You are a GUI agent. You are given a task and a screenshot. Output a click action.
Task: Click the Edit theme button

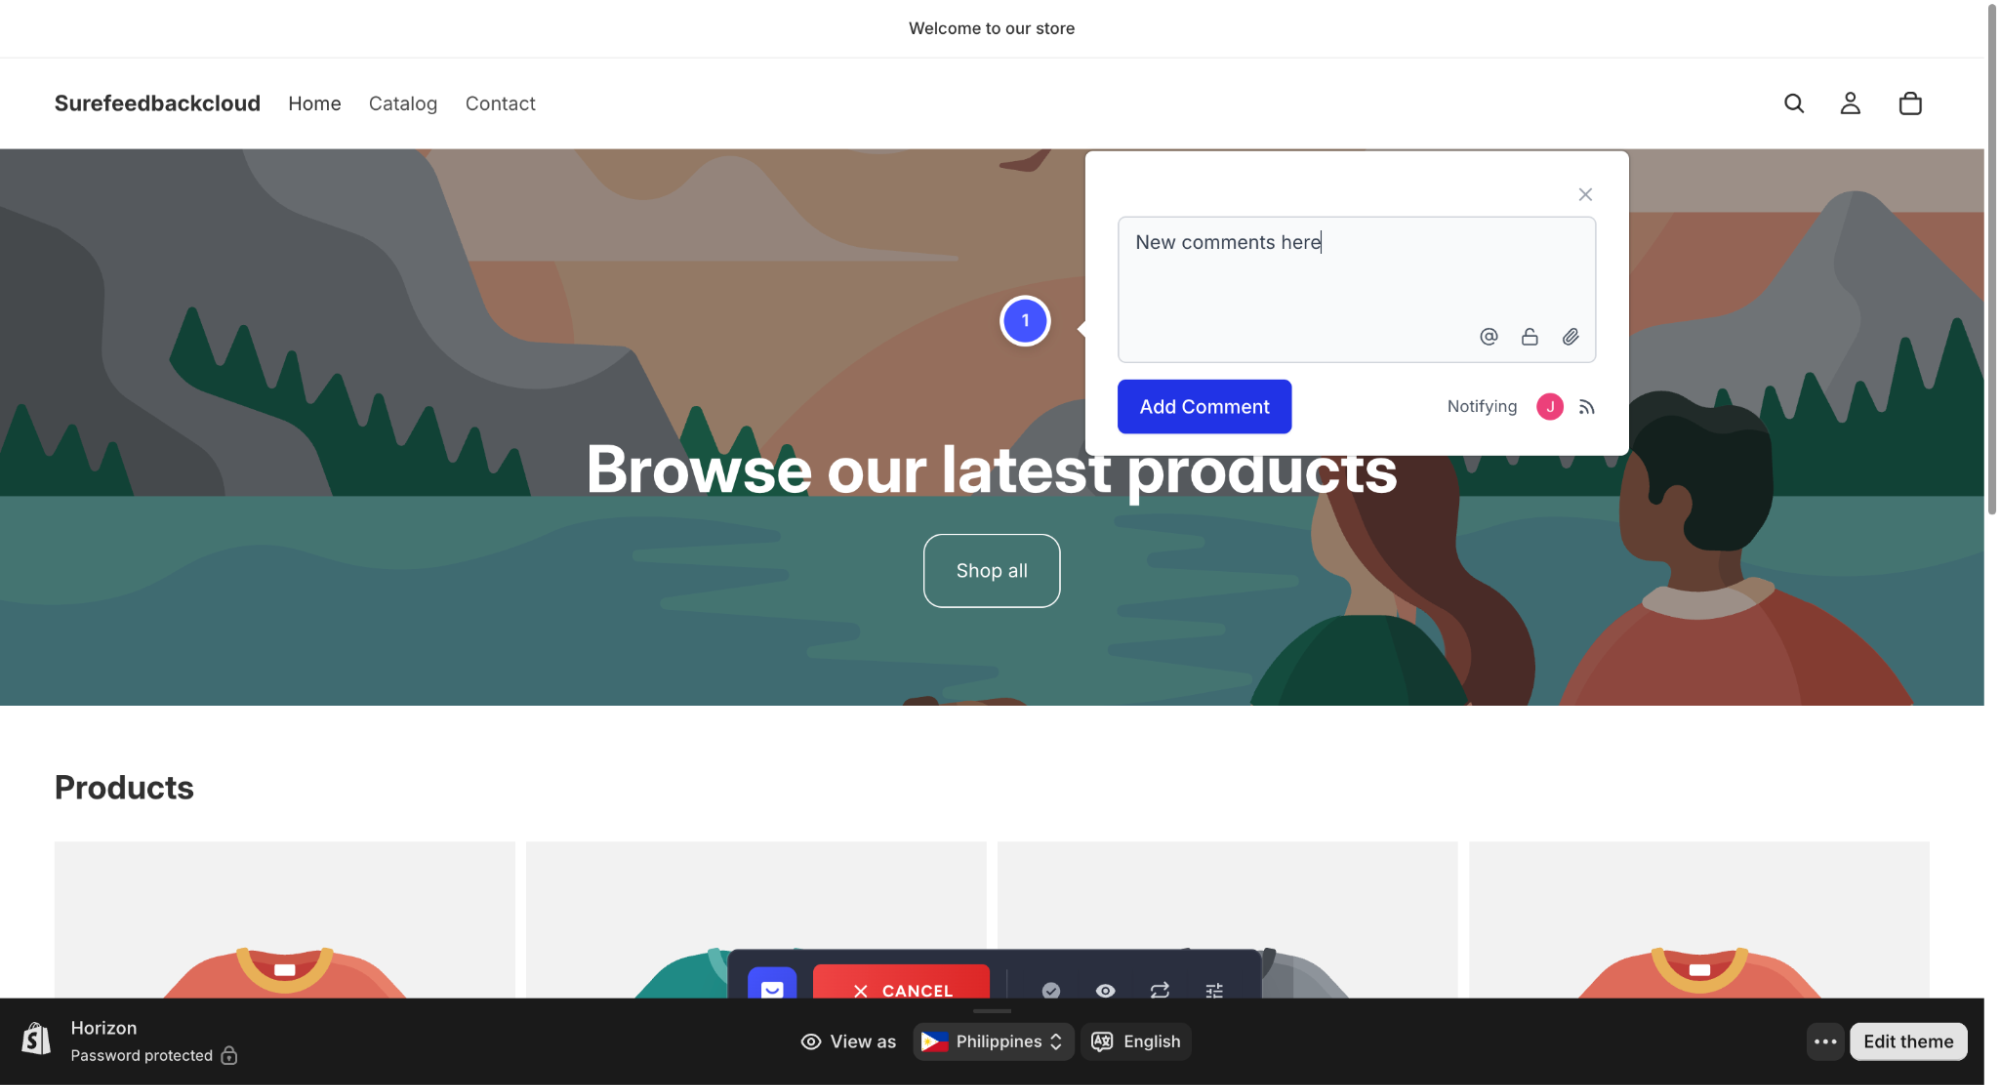(x=1908, y=1041)
